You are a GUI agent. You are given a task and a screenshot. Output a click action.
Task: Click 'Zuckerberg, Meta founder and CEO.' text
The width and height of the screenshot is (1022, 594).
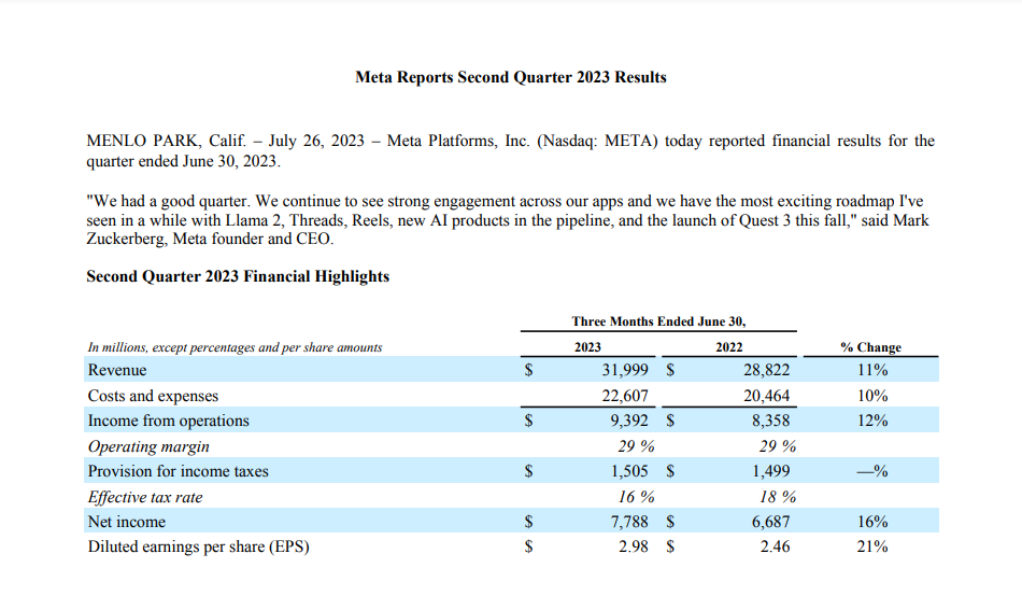[210, 239]
